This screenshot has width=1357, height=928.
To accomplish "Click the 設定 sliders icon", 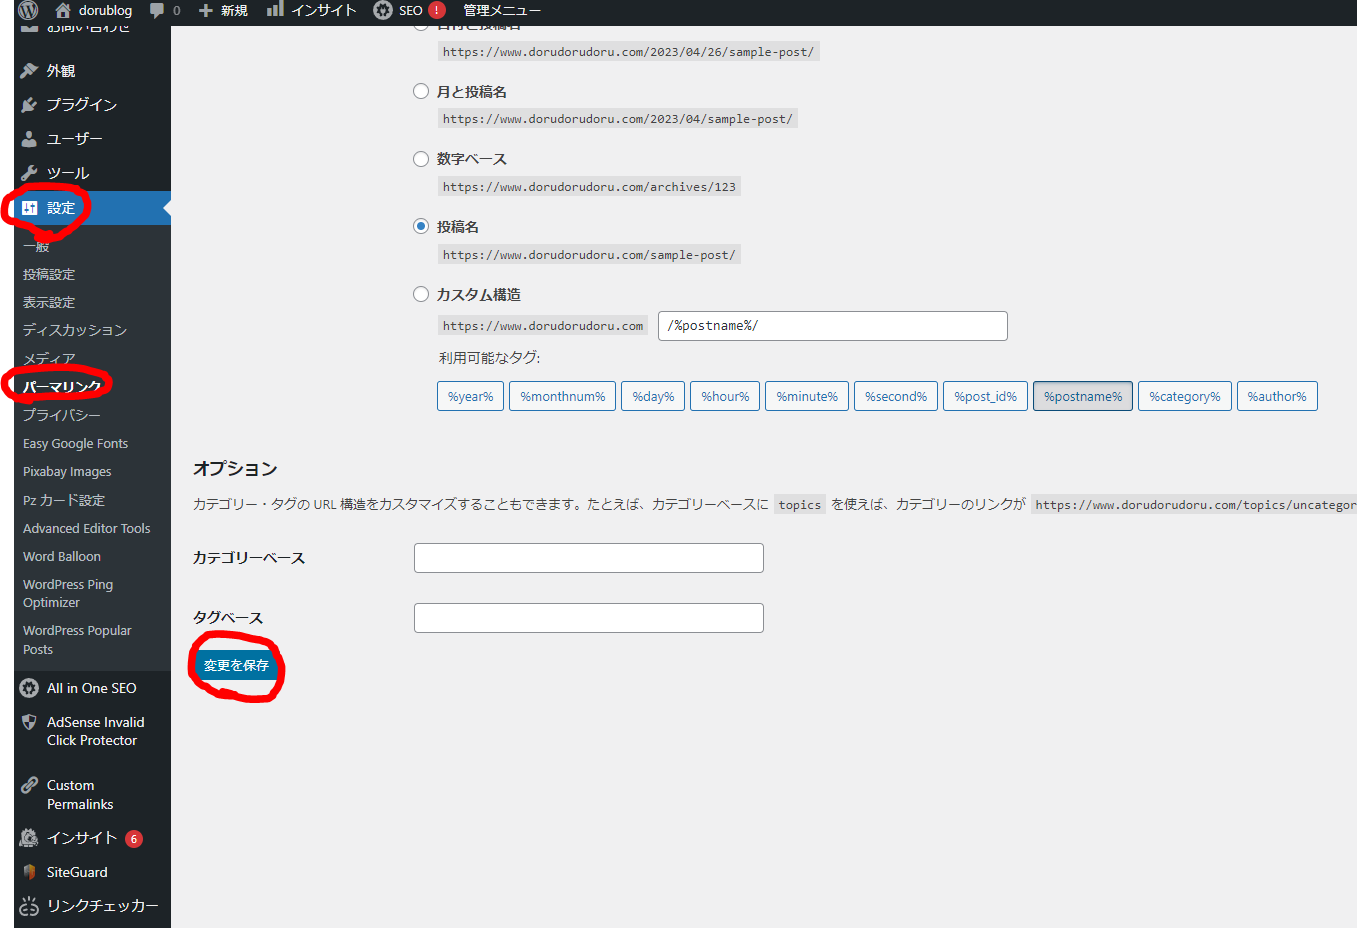I will (x=29, y=208).
